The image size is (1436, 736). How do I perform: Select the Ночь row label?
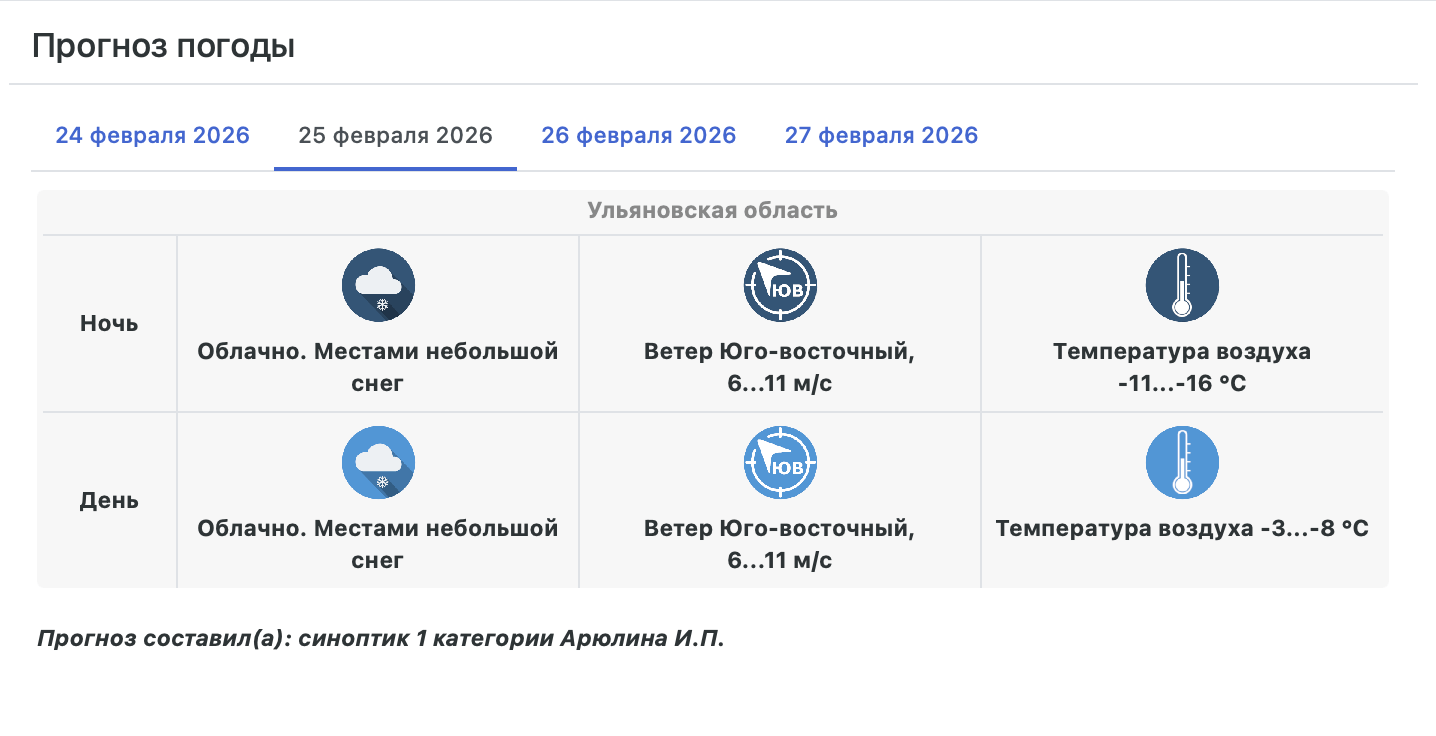tap(109, 324)
